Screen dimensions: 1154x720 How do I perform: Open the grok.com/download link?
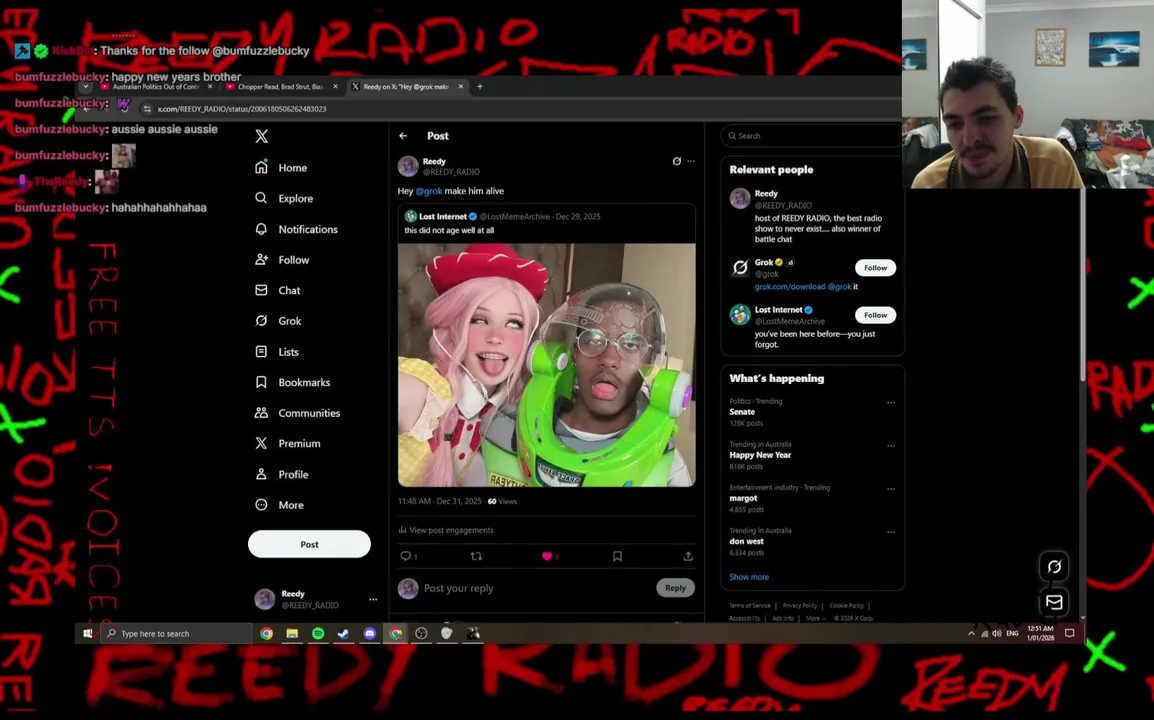[790, 286]
